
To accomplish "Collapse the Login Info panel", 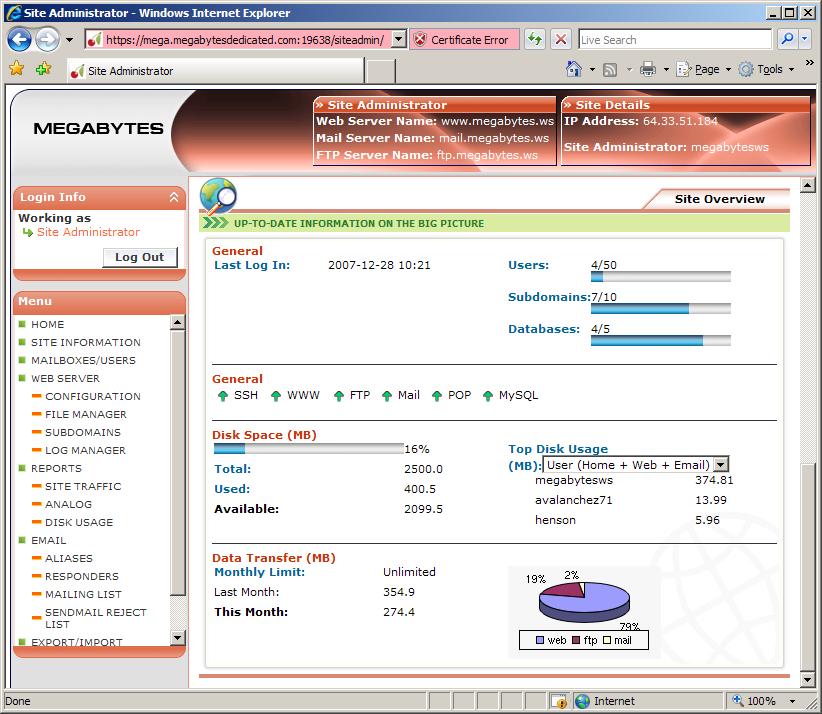I will coord(174,198).
